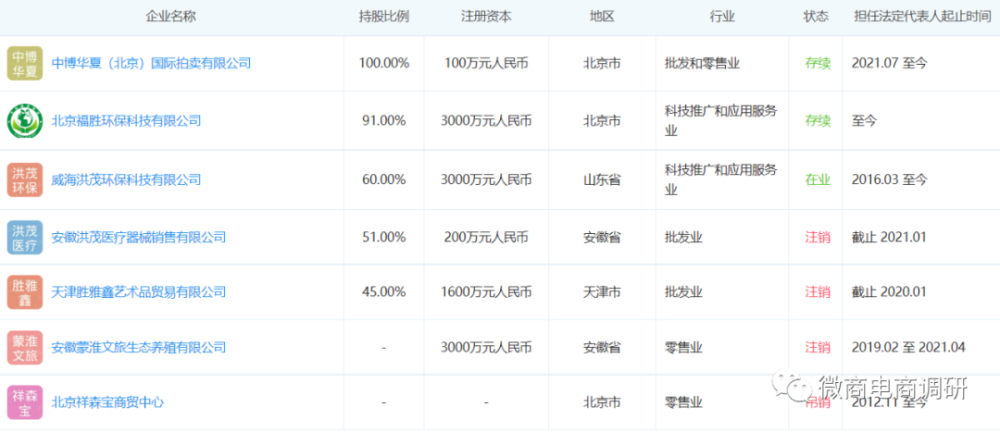This screenshot has width=1000, height=432.
Task: Click the 胜雅鑫 orange logo icon
Action: (25, 292)
